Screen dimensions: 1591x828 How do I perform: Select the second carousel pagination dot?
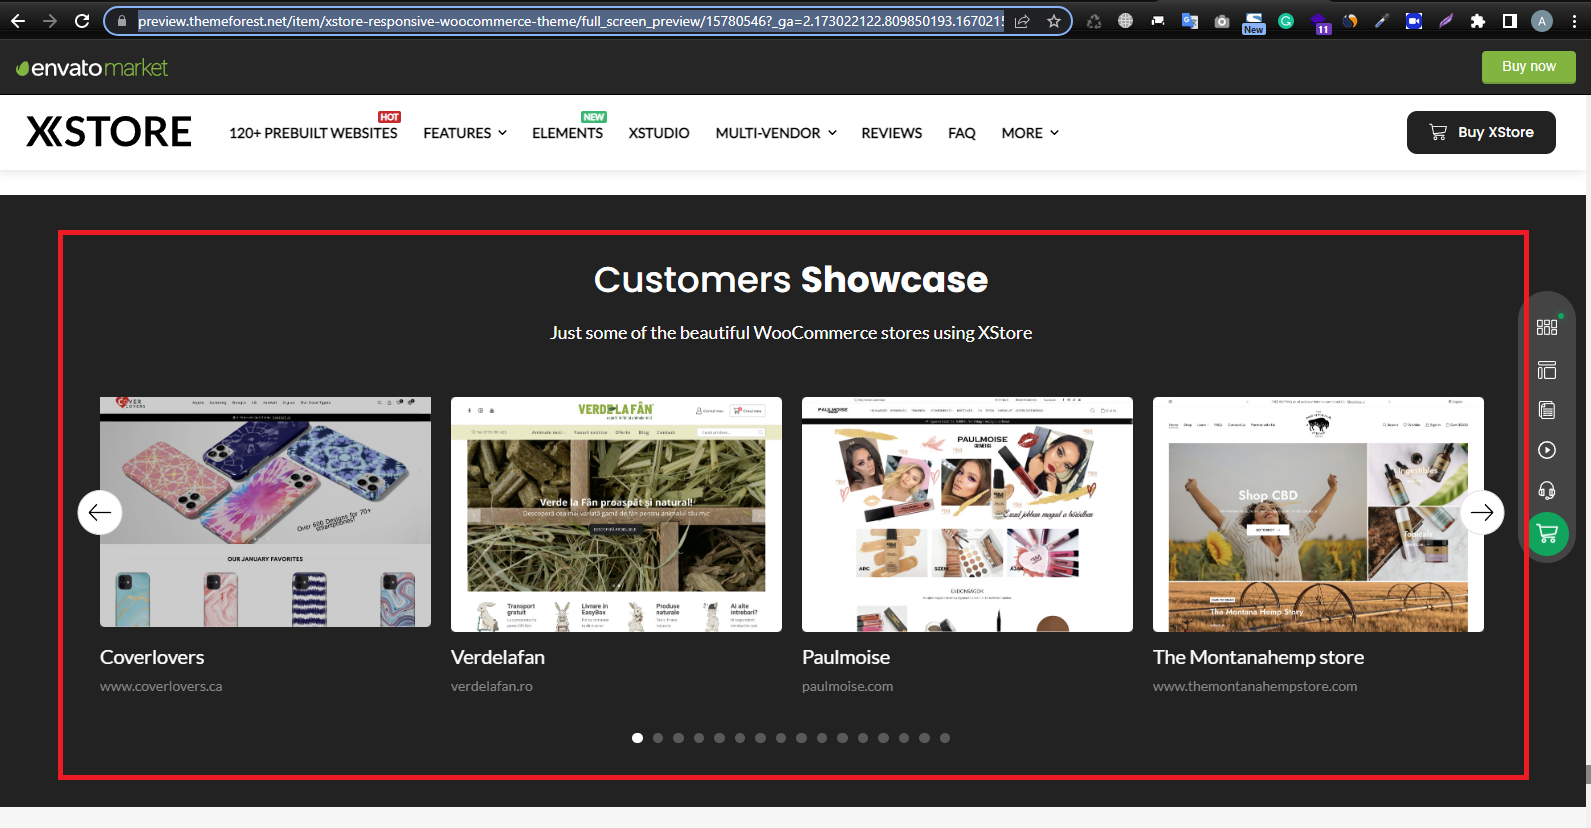(658, 738)
